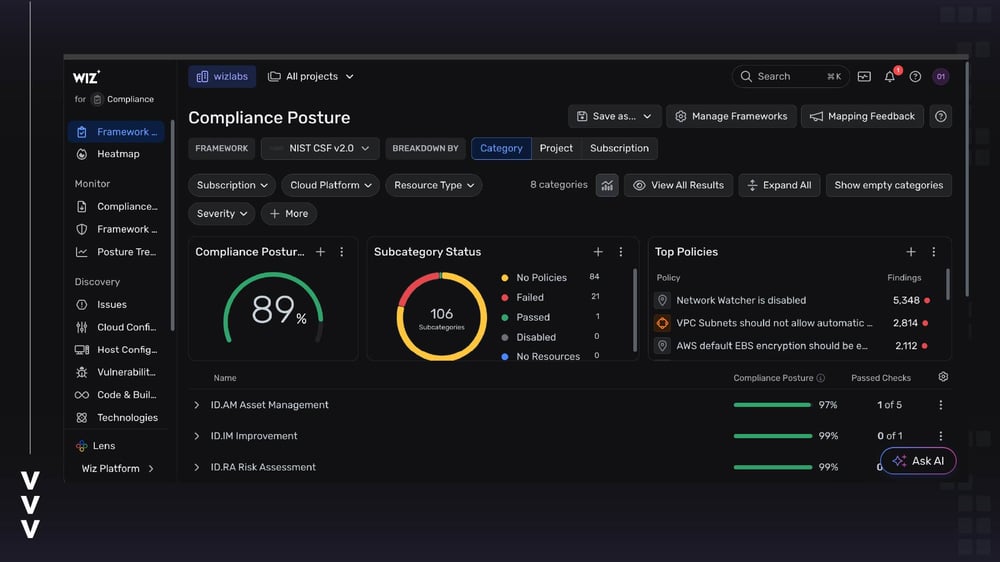Open the Save as dropdown
The image size is (1000, 562).
(x=615, y=116)
